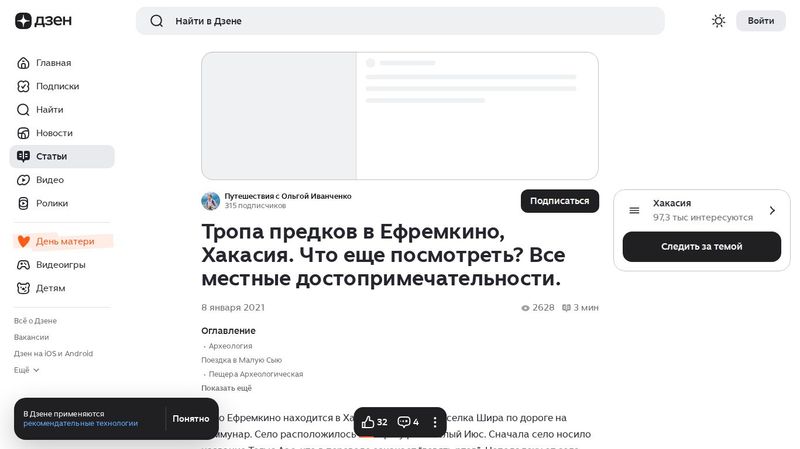This screenshot has width=800, height=449.
Task: Click the like thumbs-up icon
Action: coord(368,422)
